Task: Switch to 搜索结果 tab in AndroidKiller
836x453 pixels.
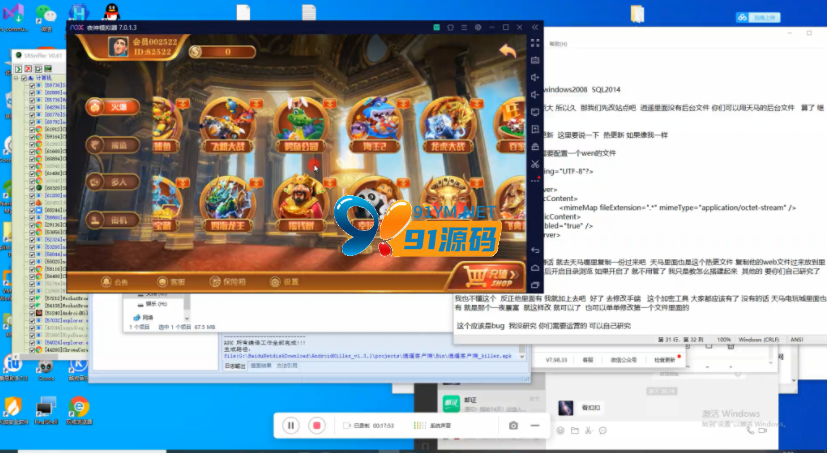Action: coord(261,366)
